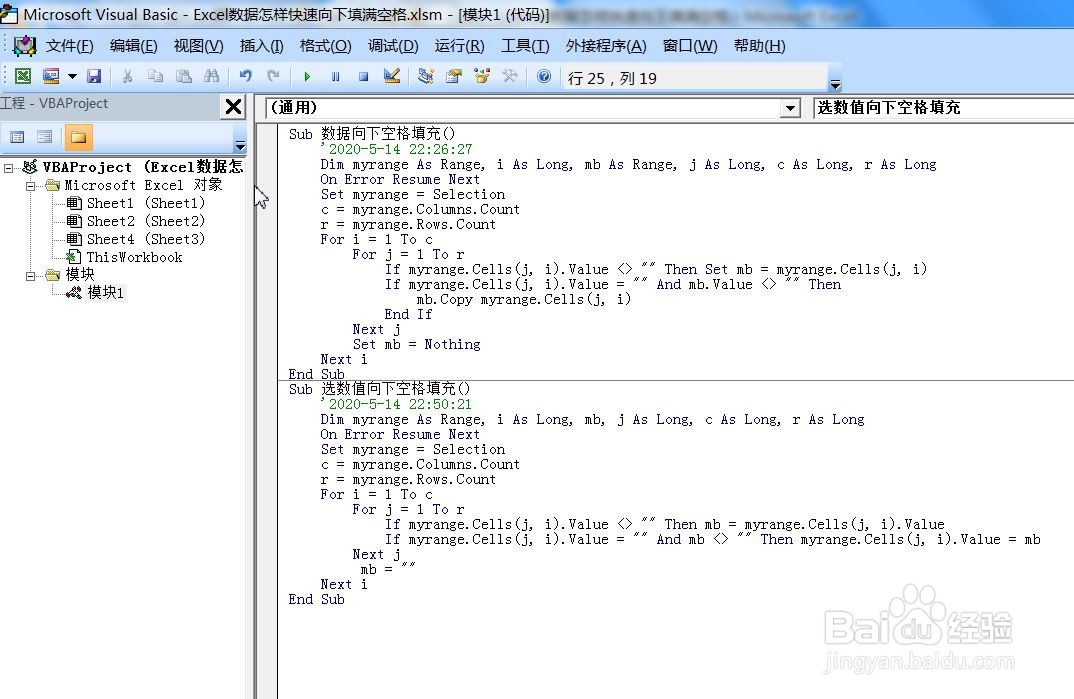
Task: Open the 运行(R) menu
Action: [460, 46]
